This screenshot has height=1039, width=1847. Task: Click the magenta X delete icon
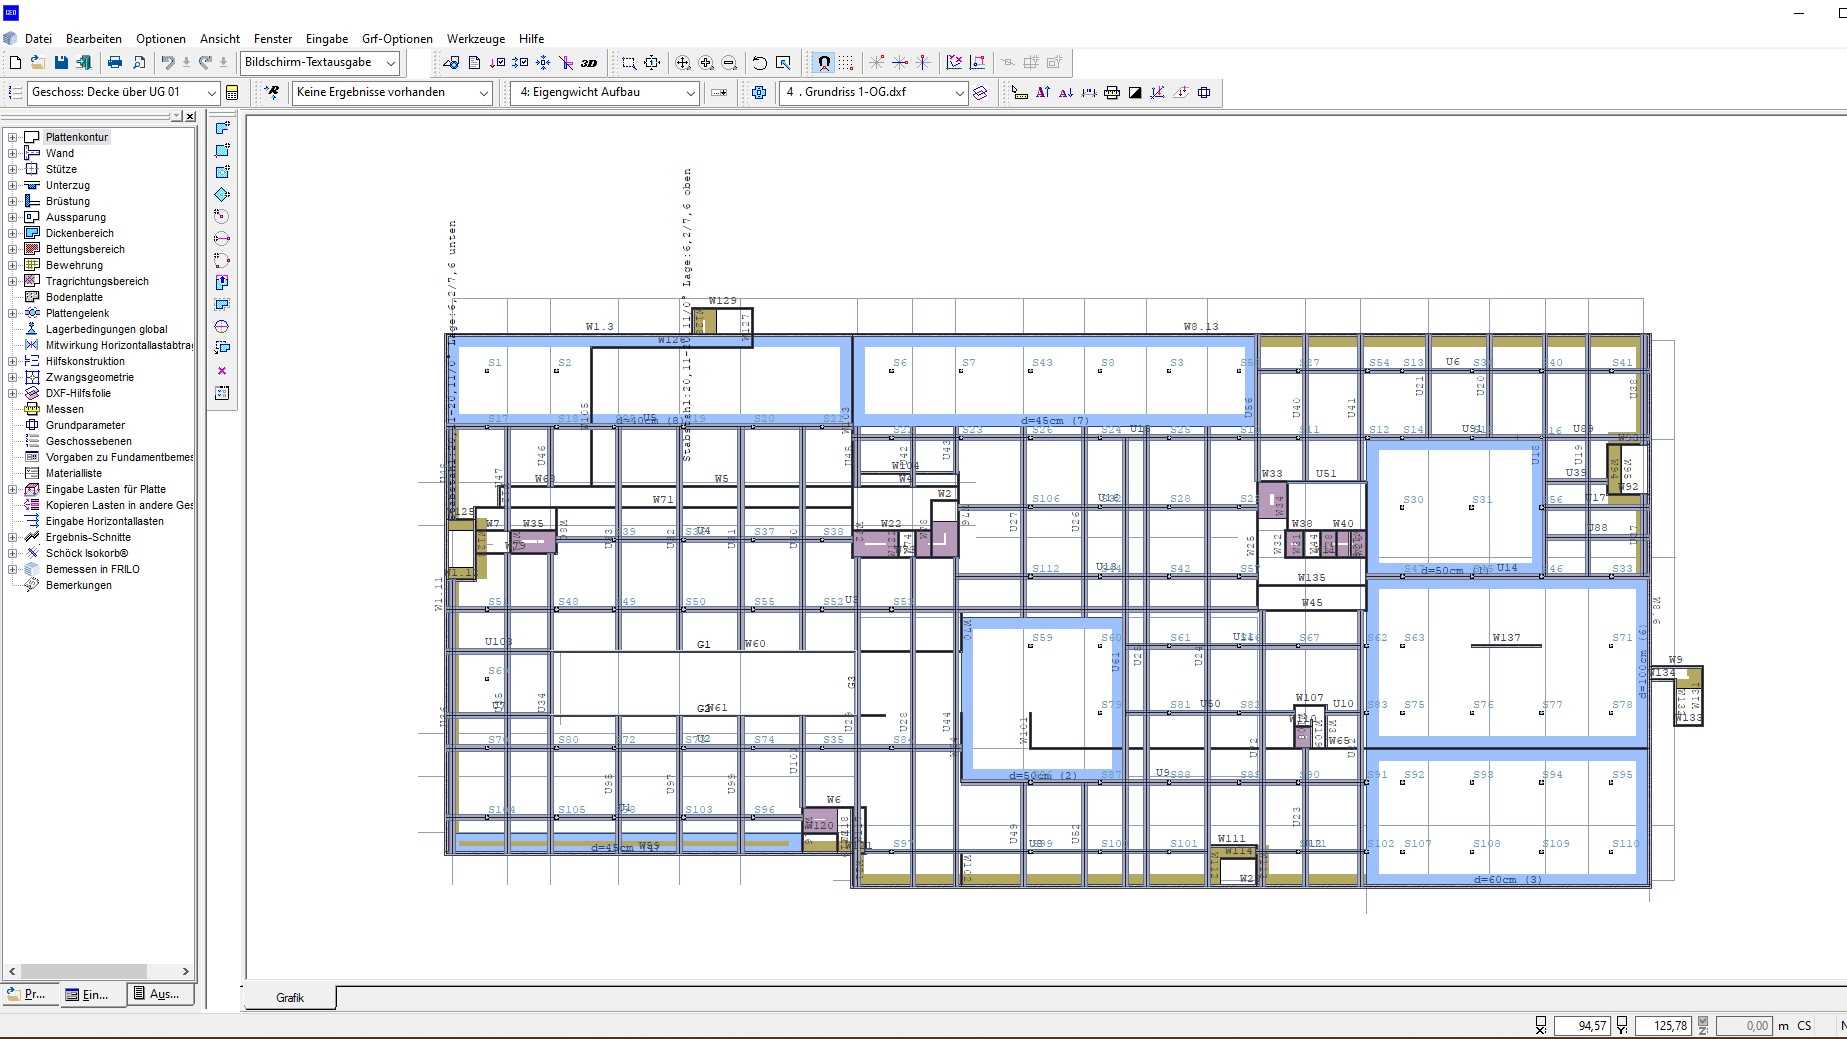pos(222,371)
